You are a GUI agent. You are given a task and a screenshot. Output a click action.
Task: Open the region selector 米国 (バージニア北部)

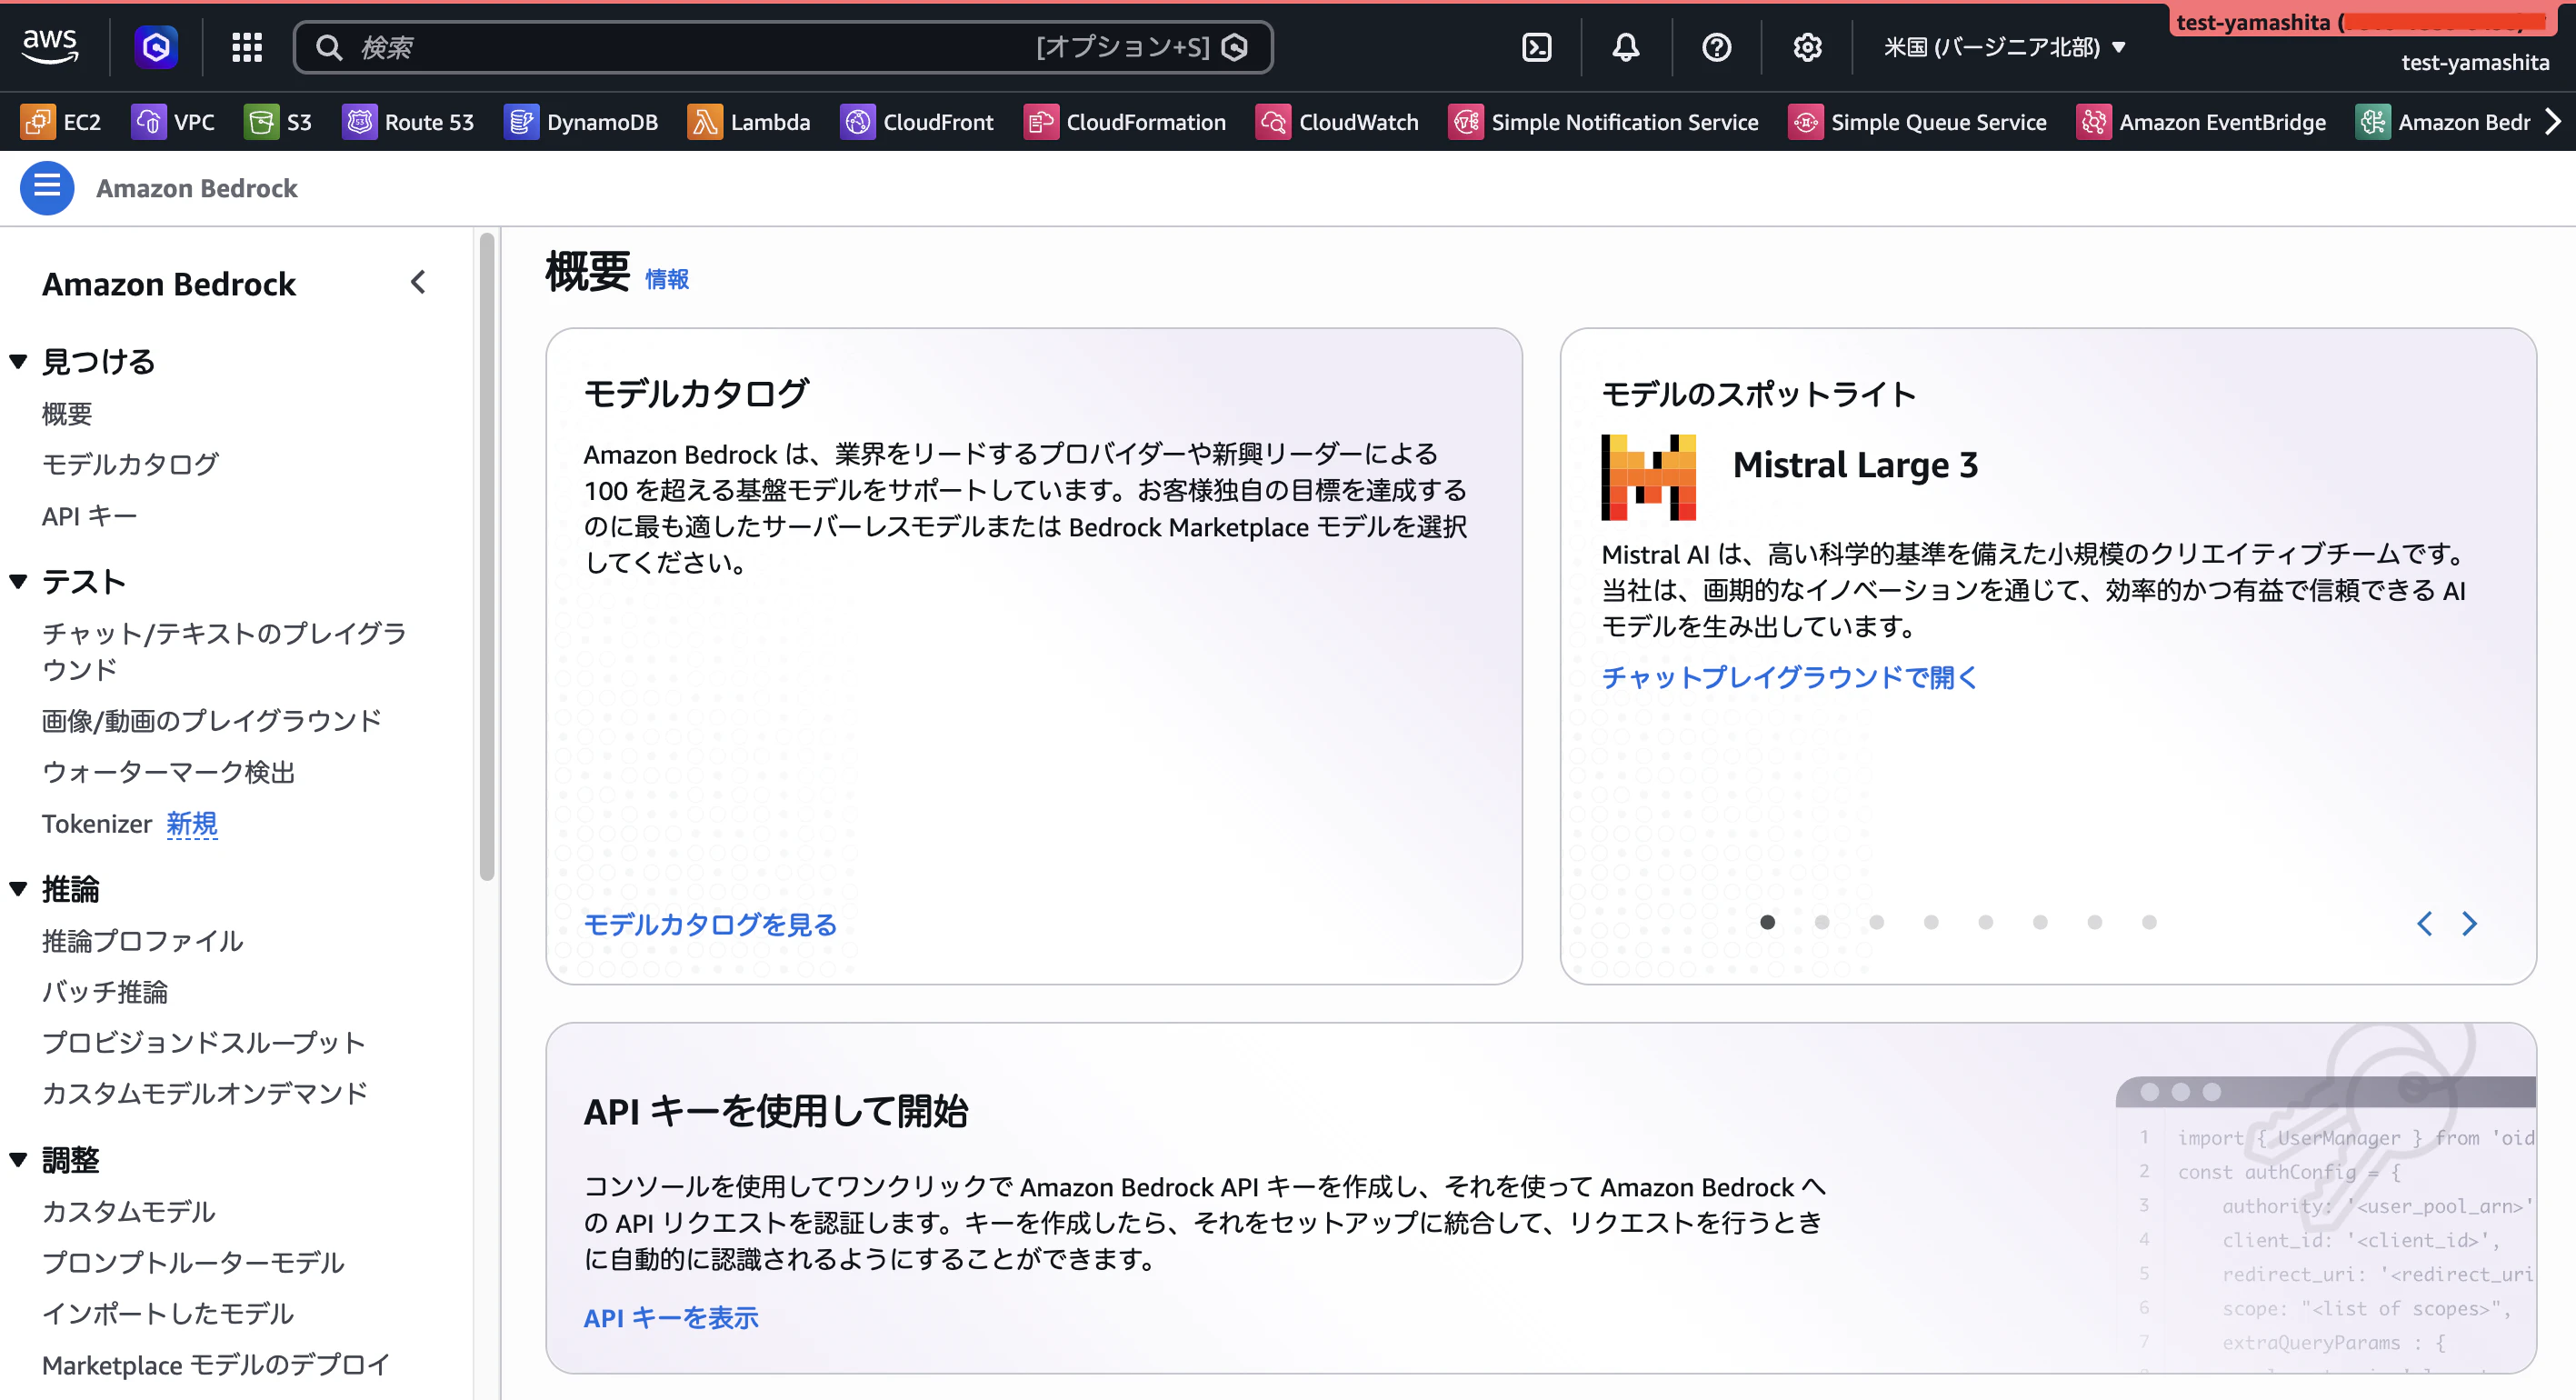click(2004, 47)
